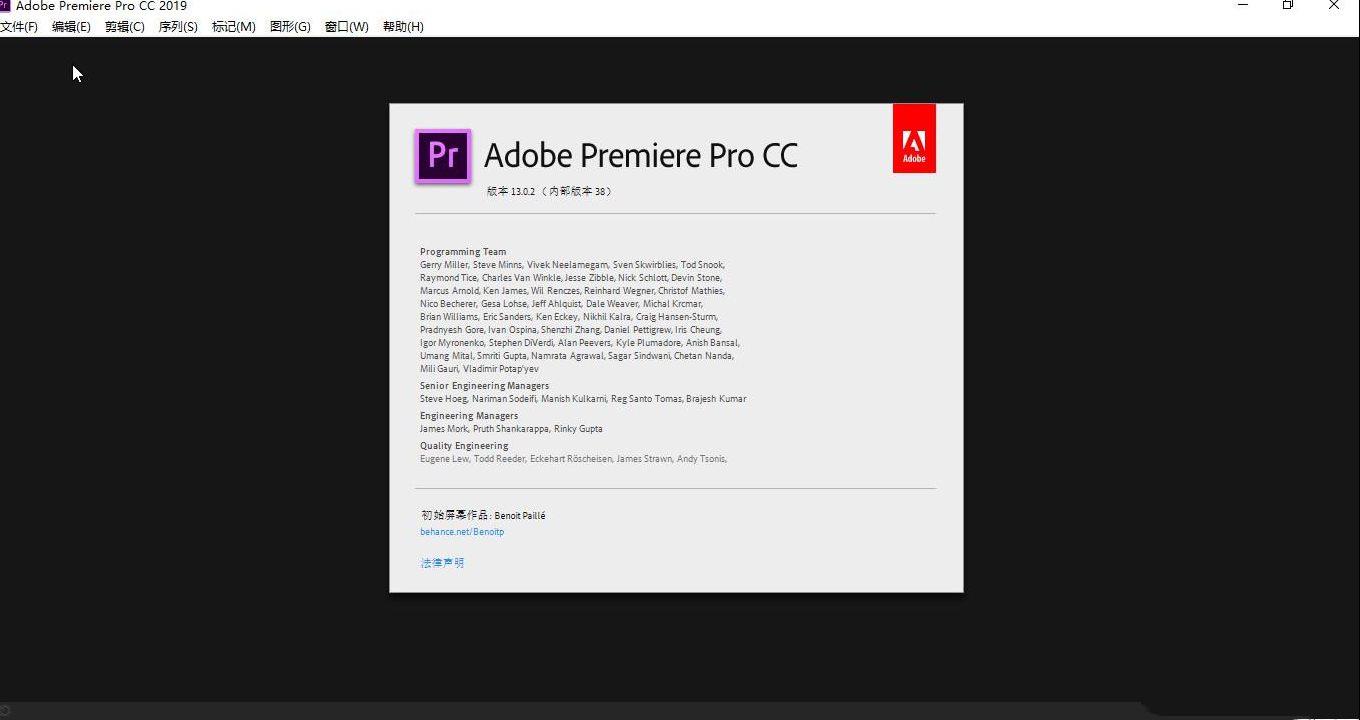Click the Adobe Premiere Pro CC heading
1360x720 pixels.
coord(641,156)
